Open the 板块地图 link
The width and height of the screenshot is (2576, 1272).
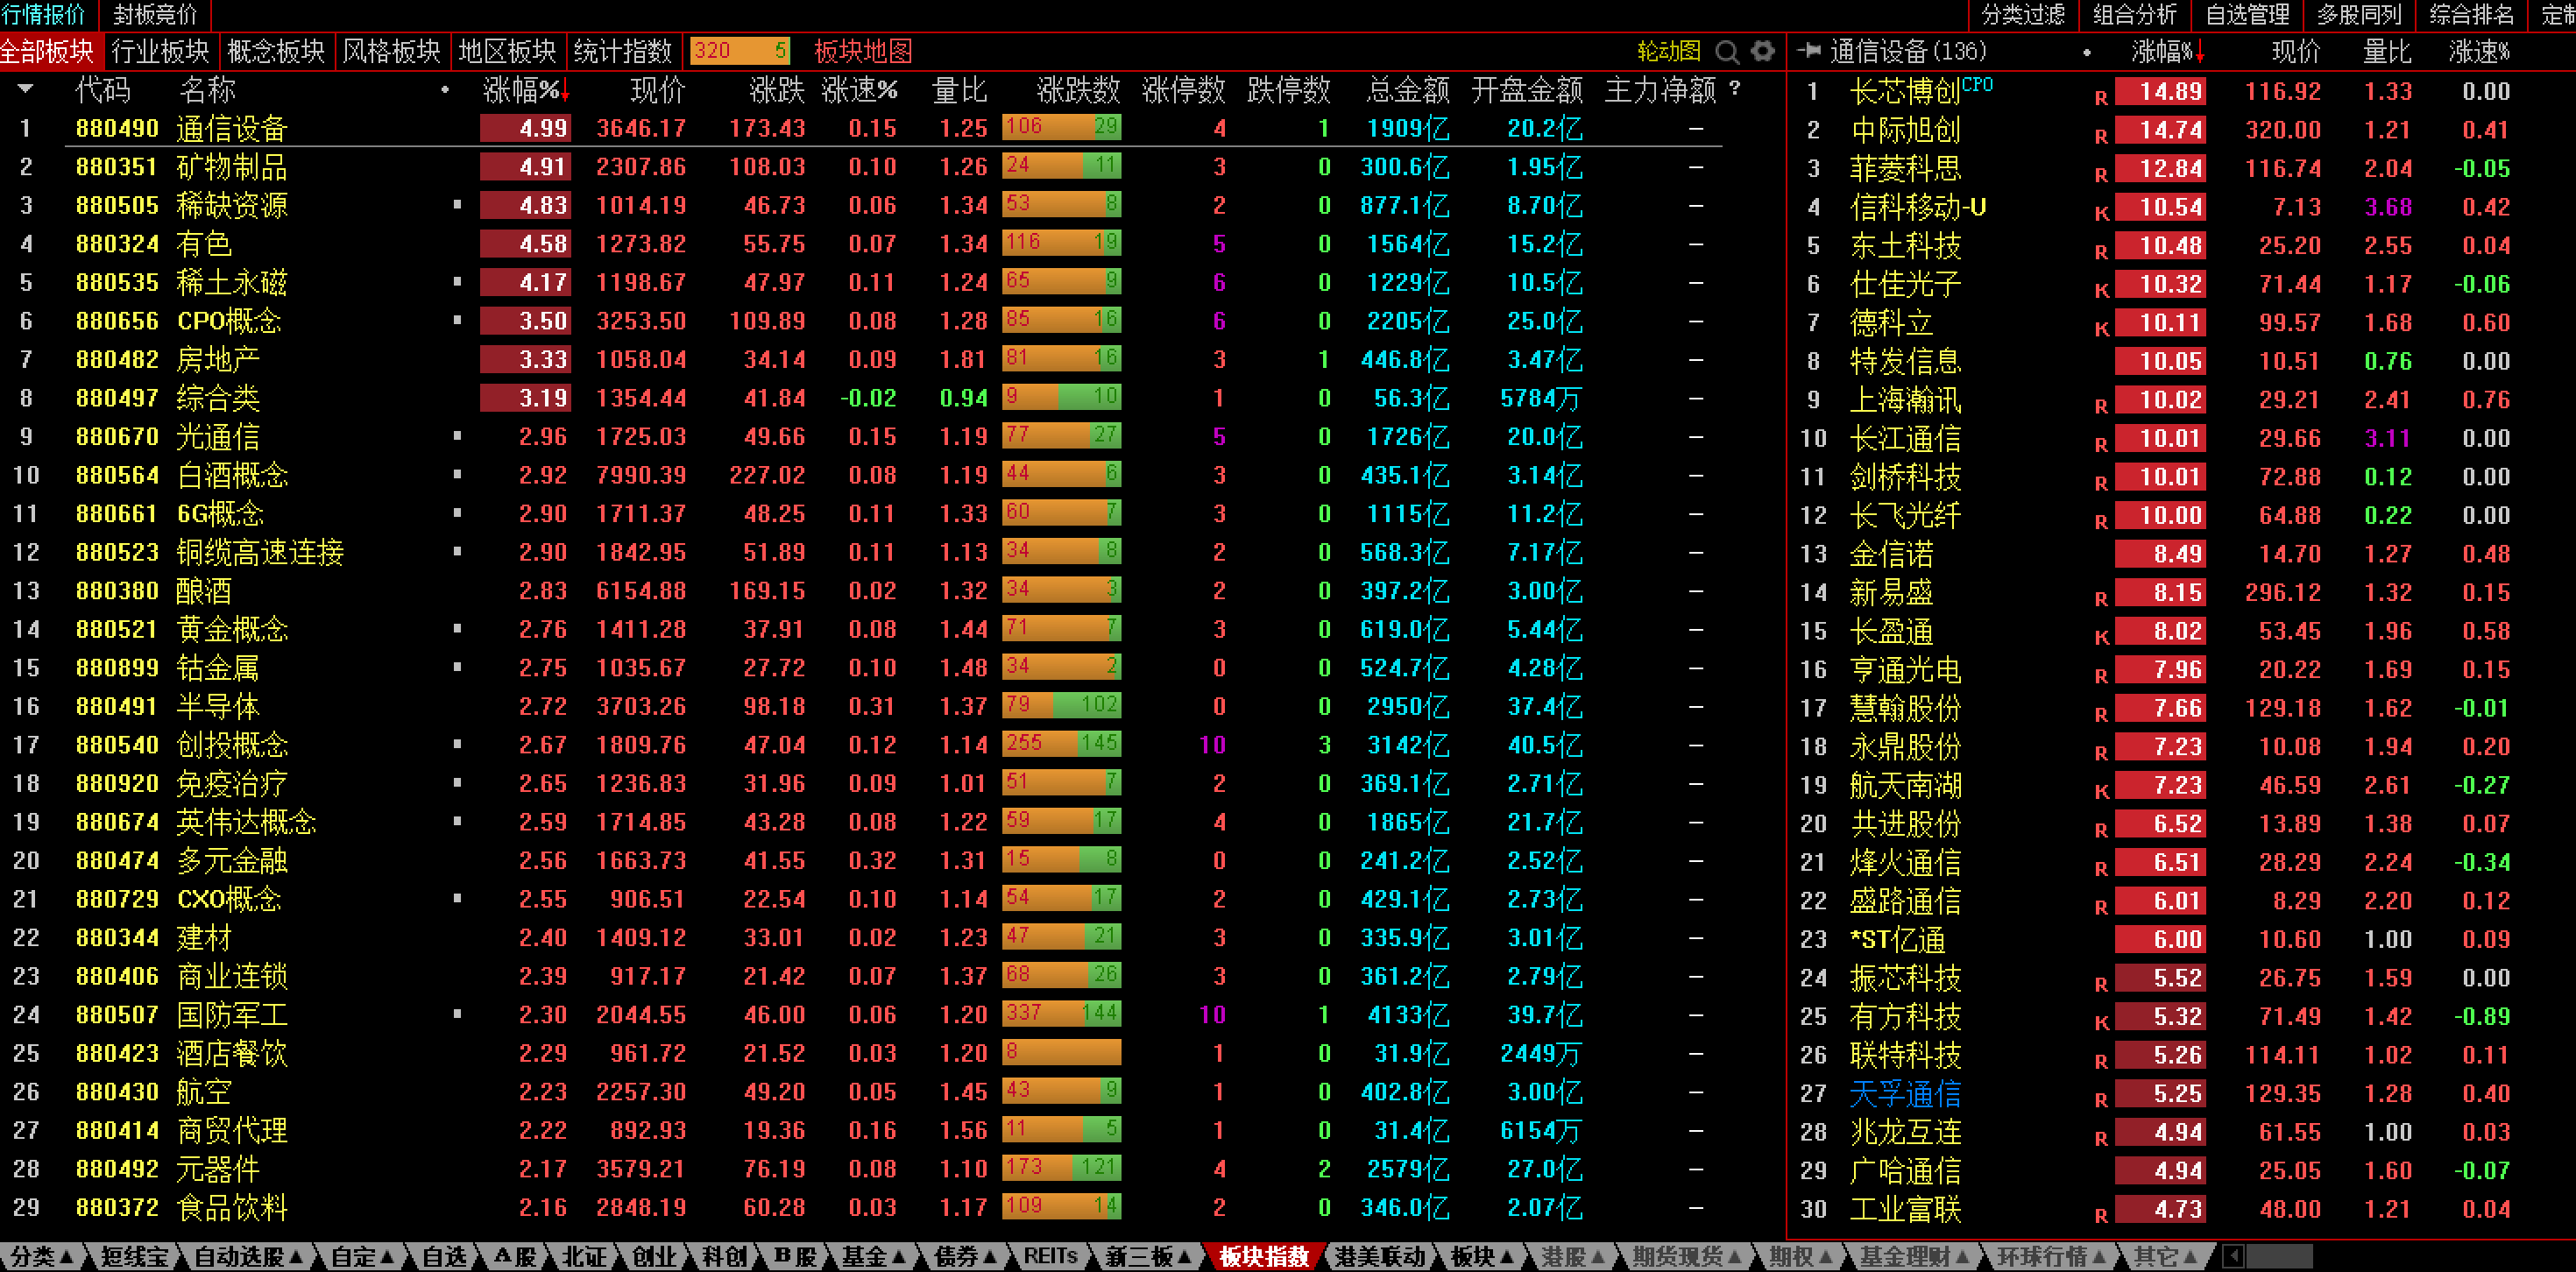coord(862,51)
